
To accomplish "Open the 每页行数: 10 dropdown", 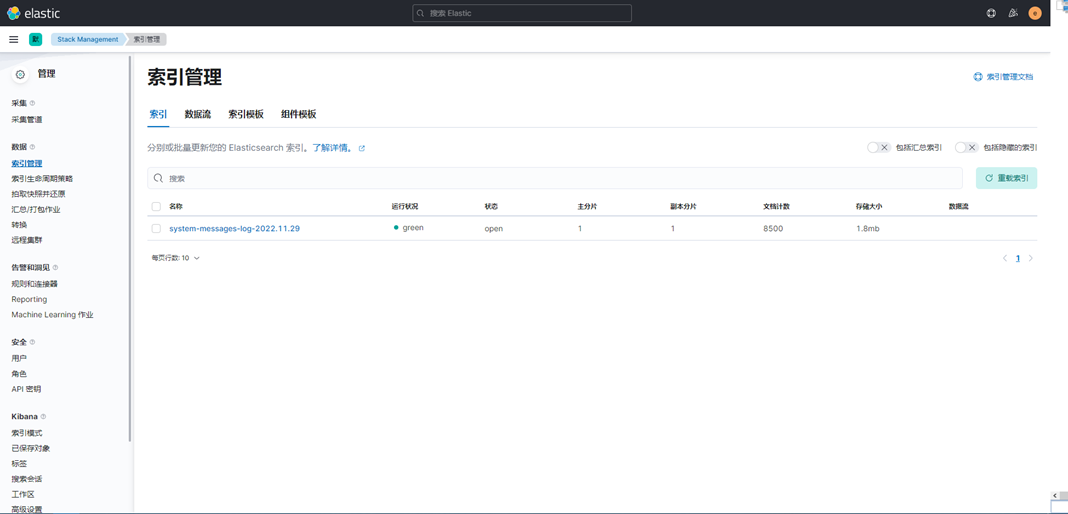I will (176, 258).
